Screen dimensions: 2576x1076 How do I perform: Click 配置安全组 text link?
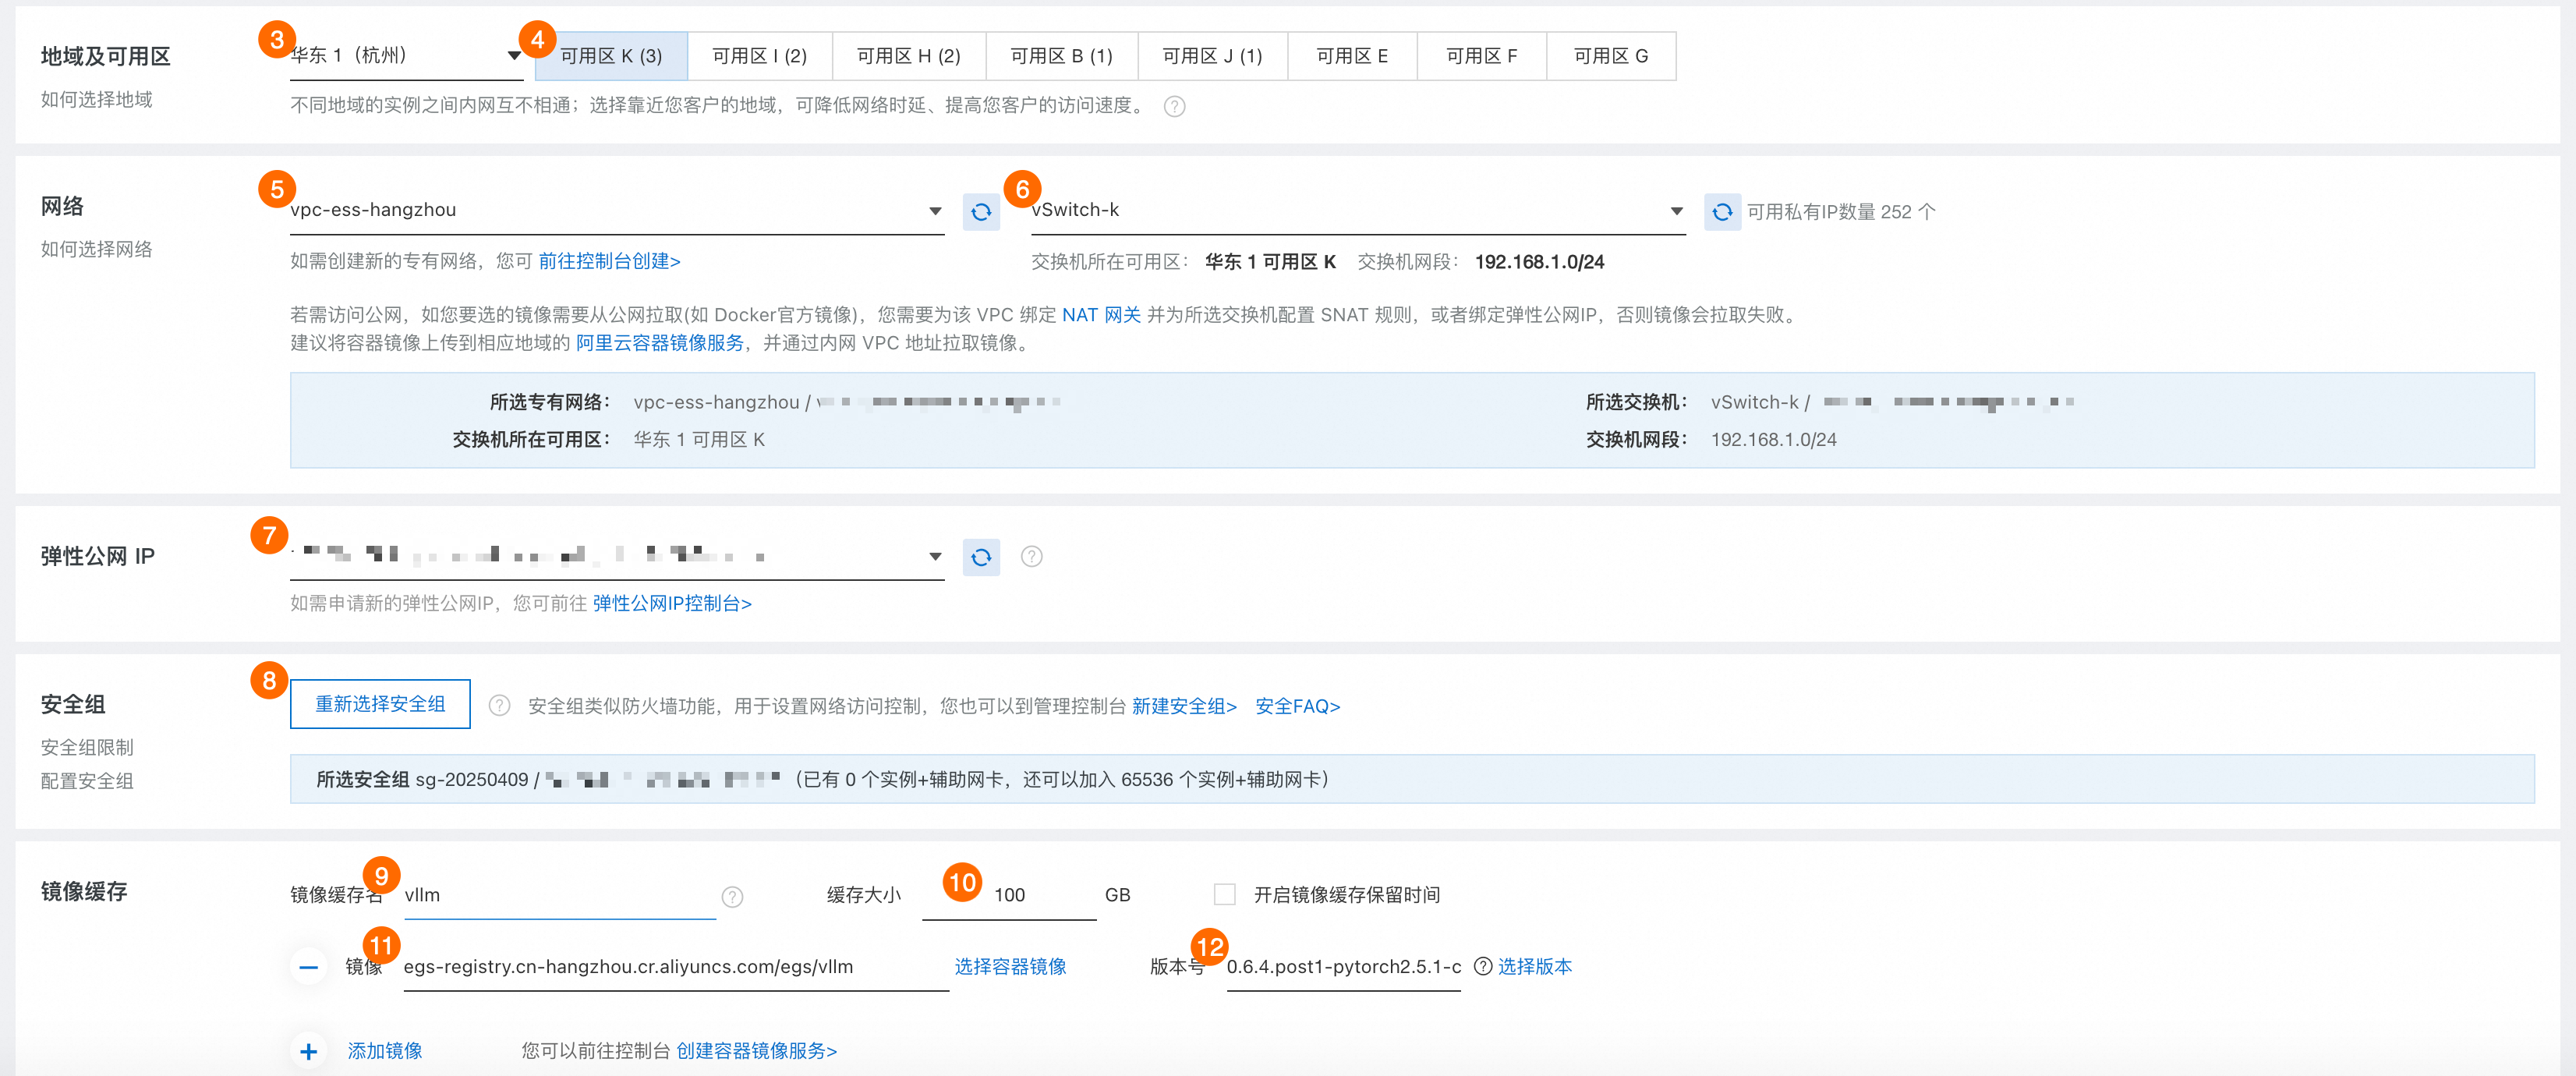click(87, 782)
